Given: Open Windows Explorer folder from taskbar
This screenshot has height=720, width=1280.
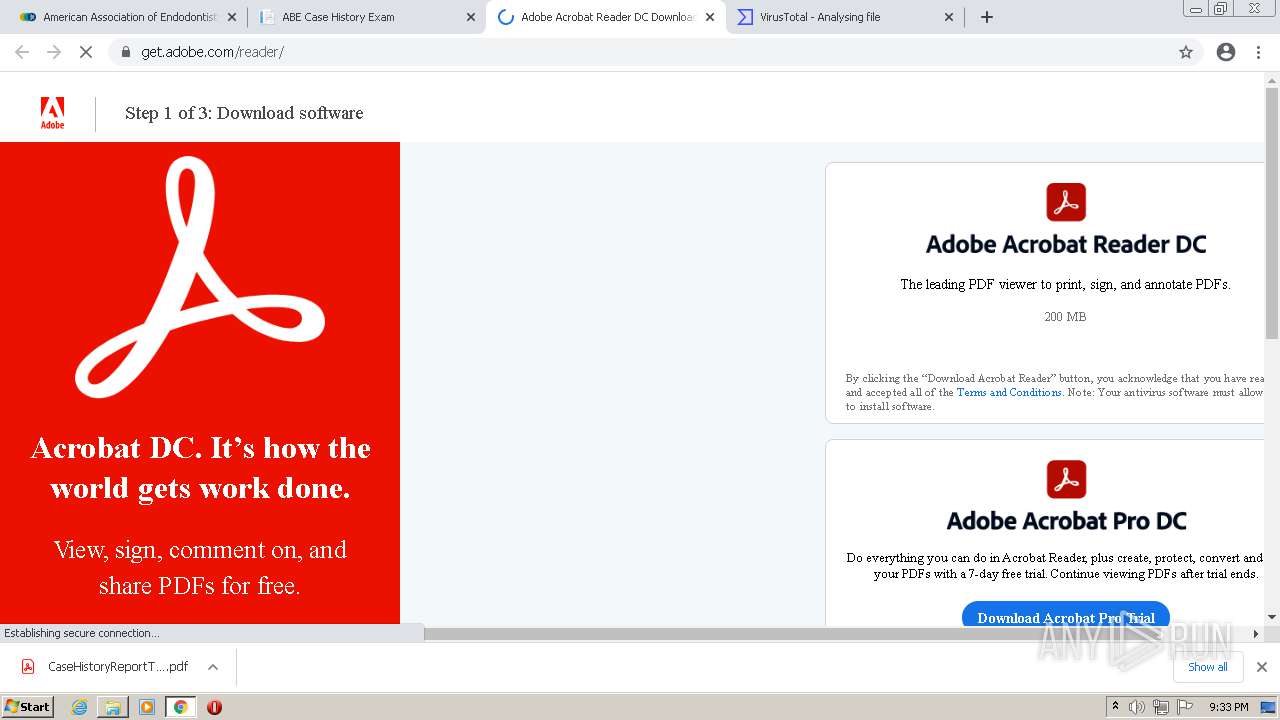Looking at the screenshot, I should point(113,707).
